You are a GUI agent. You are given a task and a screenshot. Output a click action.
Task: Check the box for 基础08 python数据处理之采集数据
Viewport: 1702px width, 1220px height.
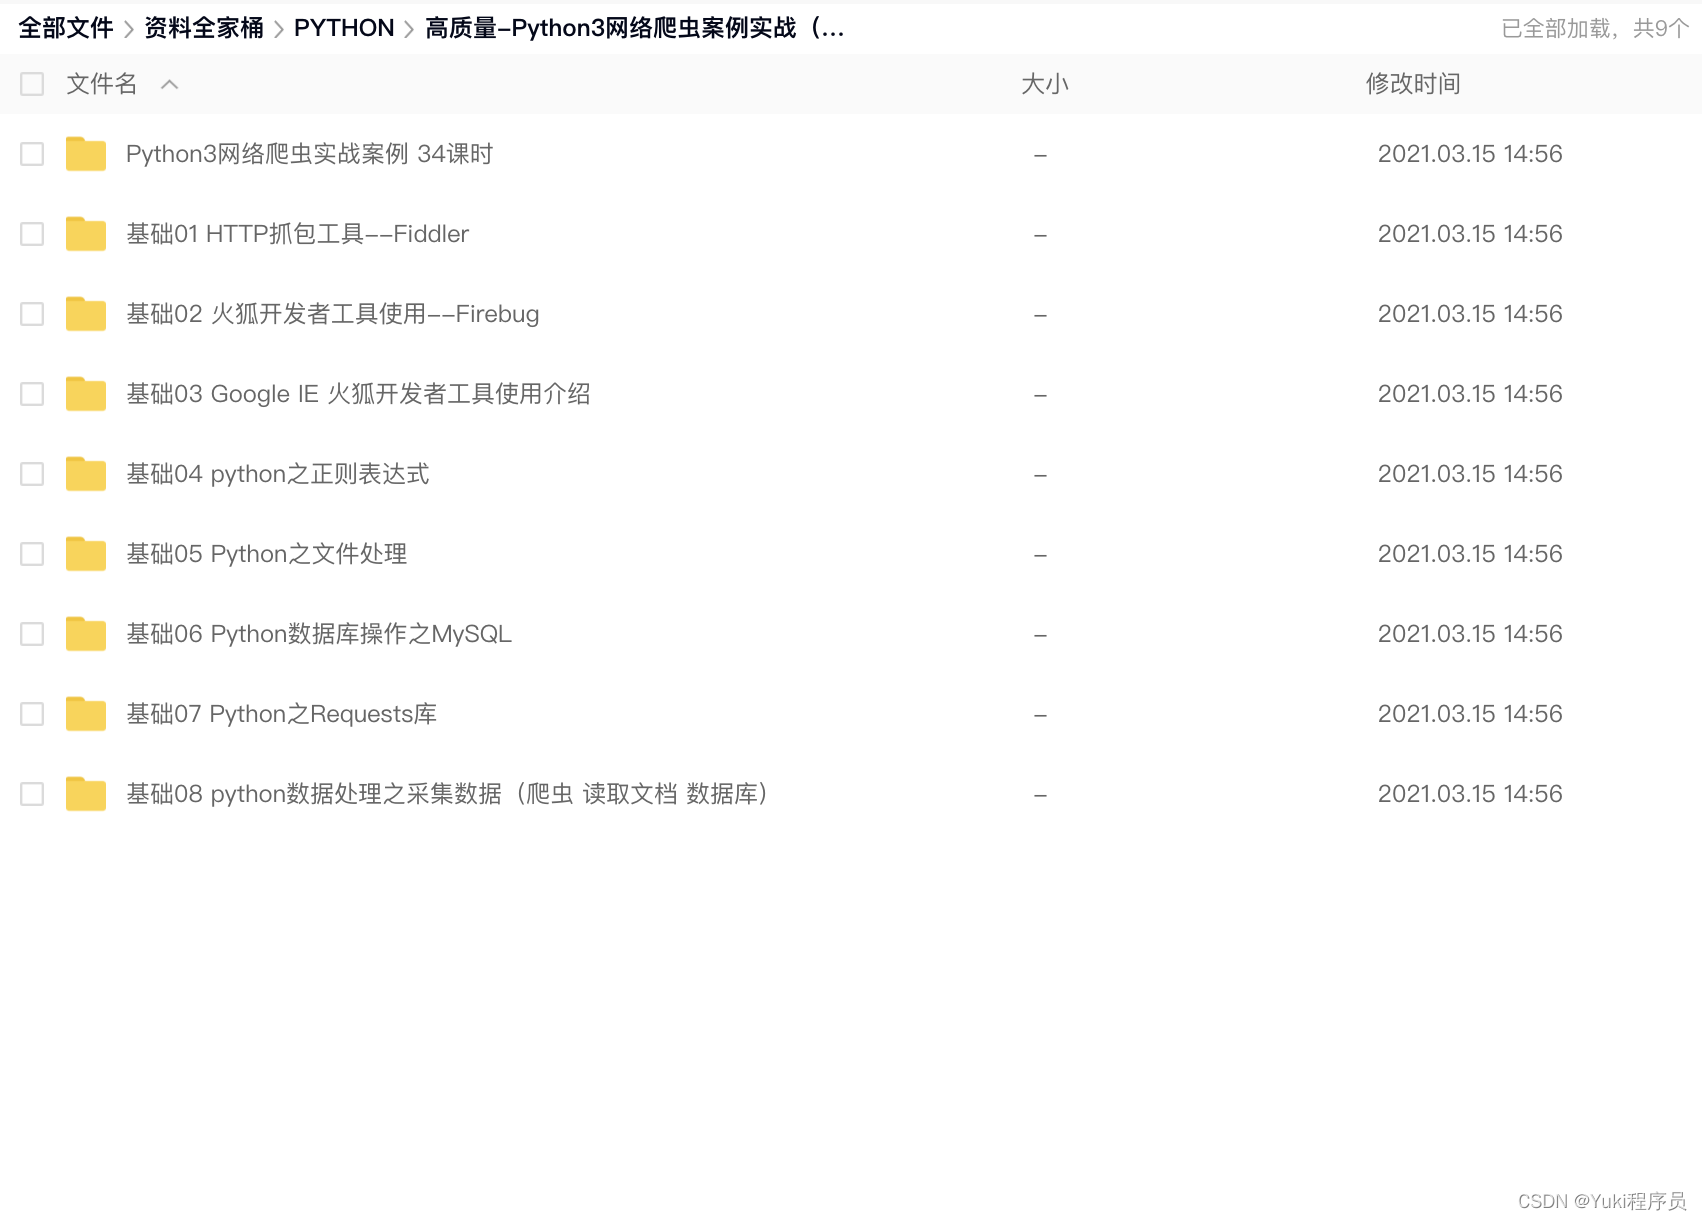click(32, 794)
